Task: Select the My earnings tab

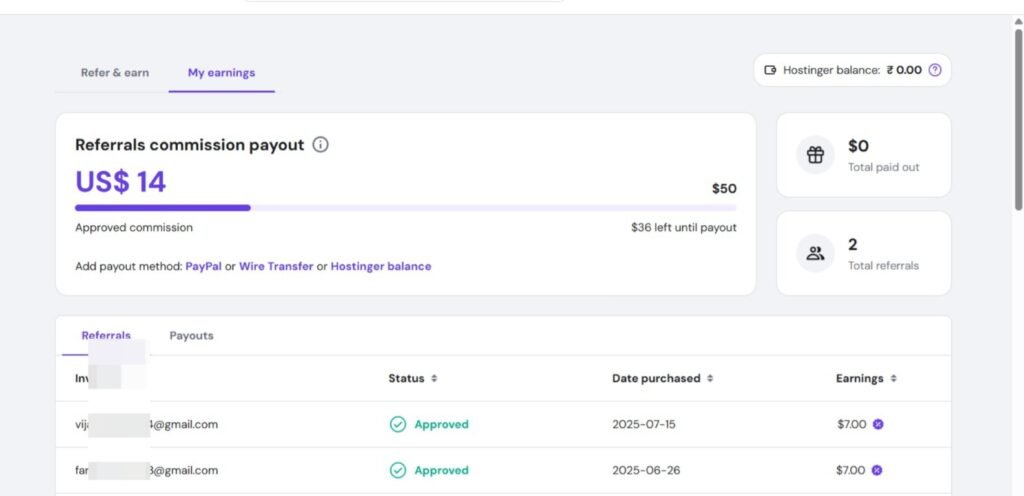Action: [x=221, y=73]
